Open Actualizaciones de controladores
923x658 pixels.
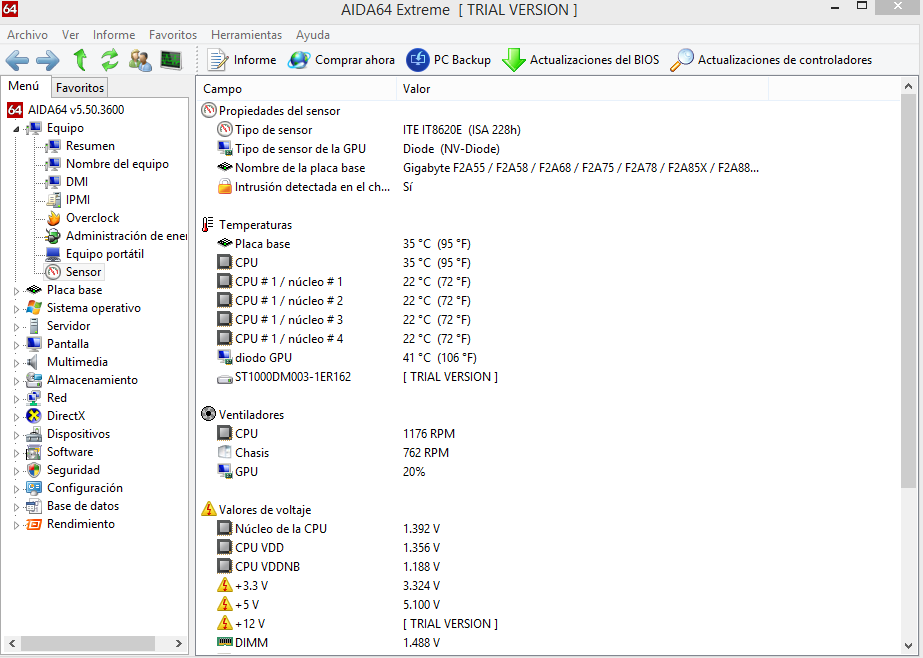(771, 60)
